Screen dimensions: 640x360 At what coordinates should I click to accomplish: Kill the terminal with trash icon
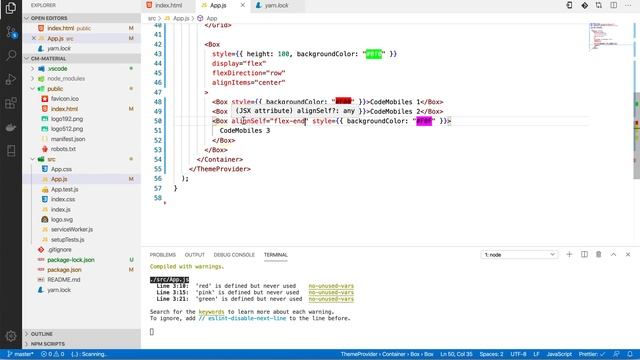(x=599, y=254)
